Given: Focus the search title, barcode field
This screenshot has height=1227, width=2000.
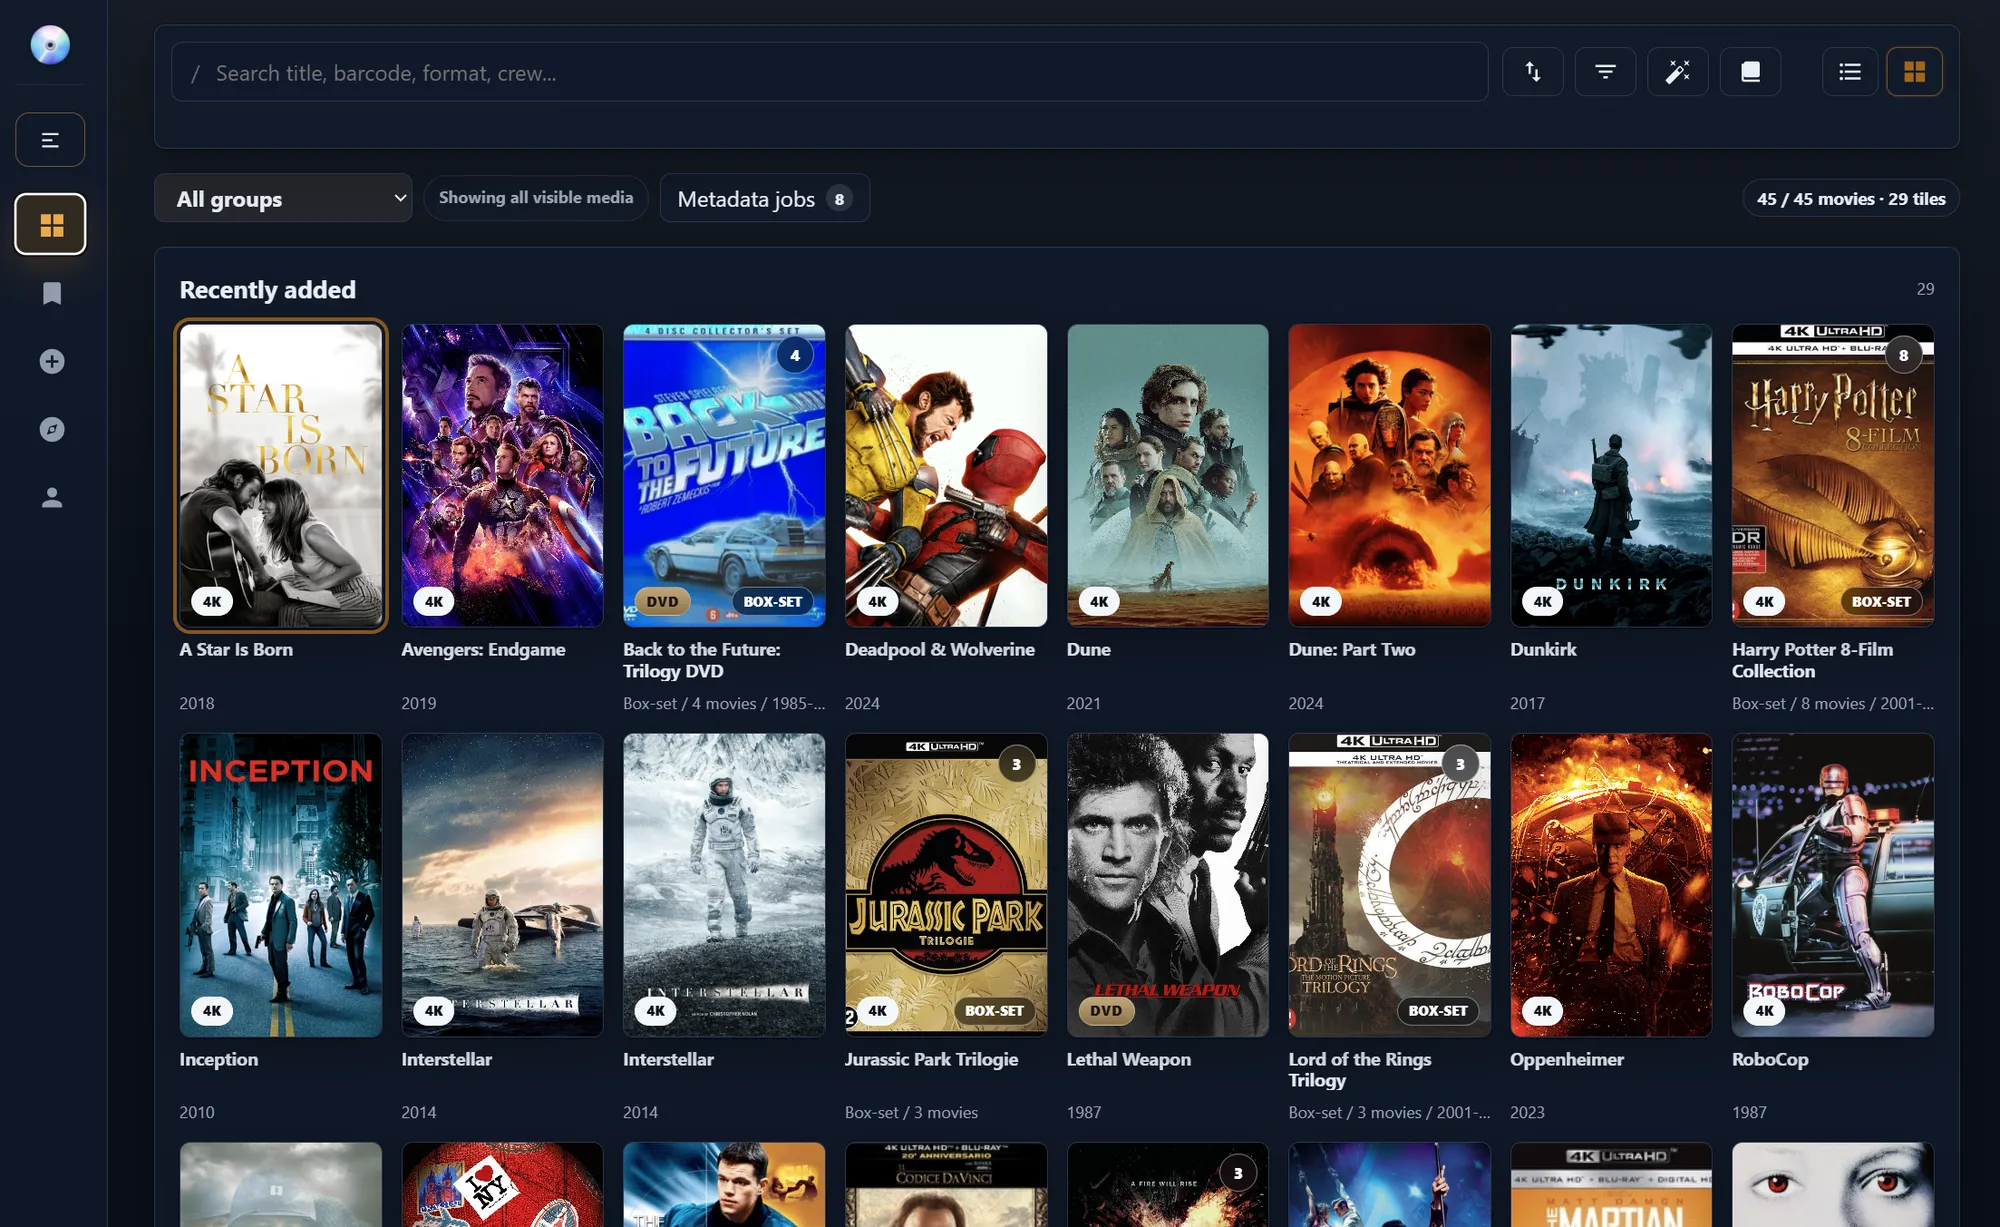Looking at the screenshot, I should [x=829, y=72].
